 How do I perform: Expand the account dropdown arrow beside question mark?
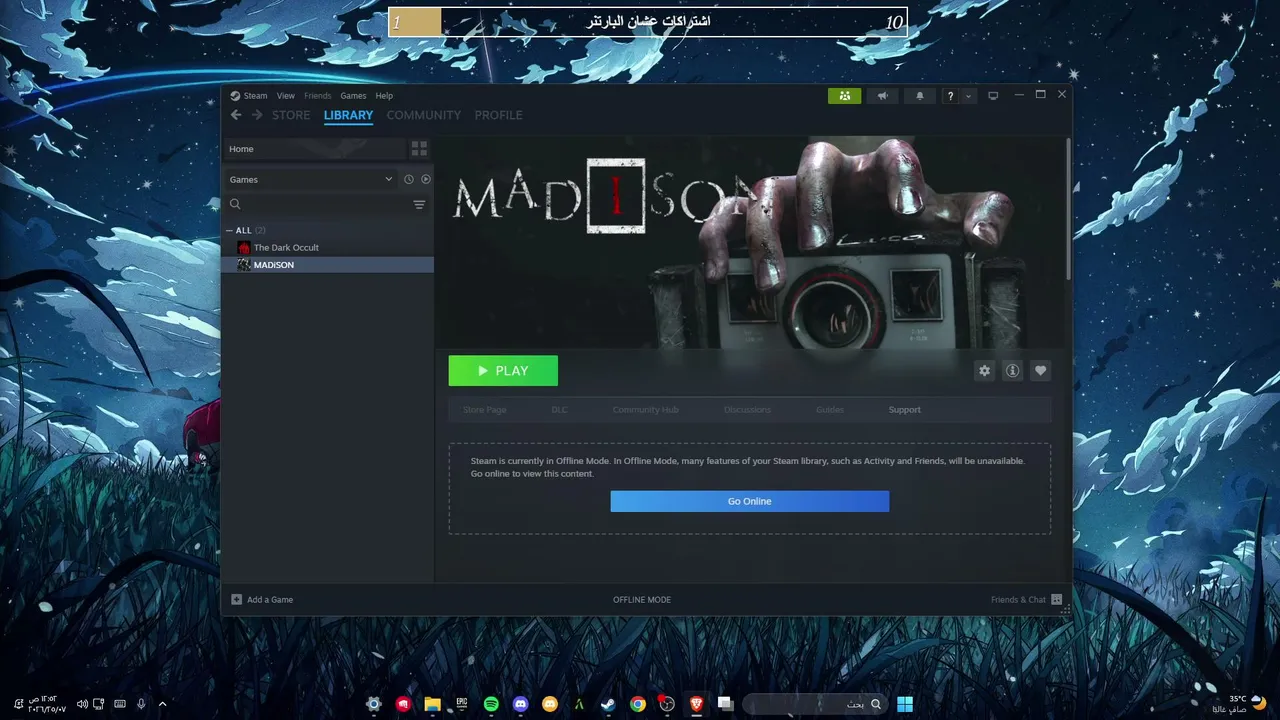[x=968, y=96]
